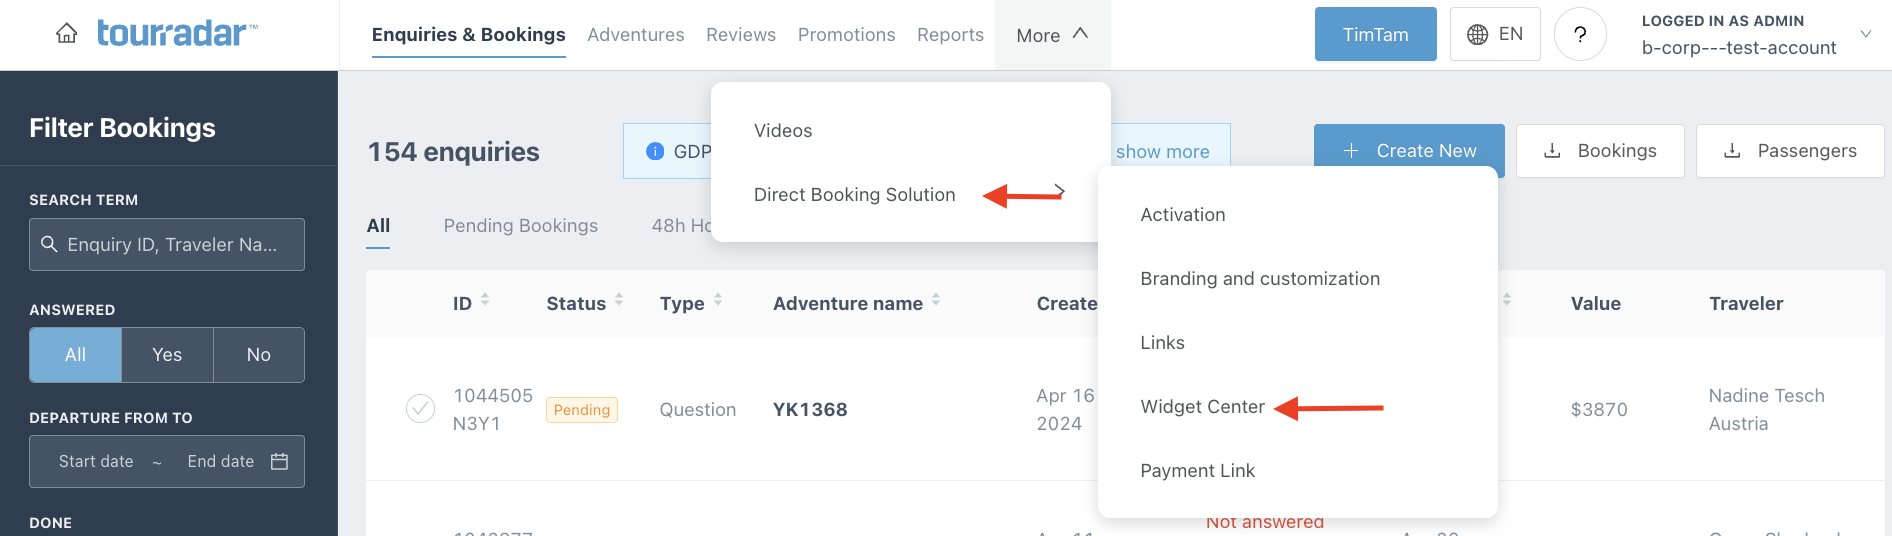Click the $3870 value cell
Screen dimensions: 1892x536
tap(1599, 410)
